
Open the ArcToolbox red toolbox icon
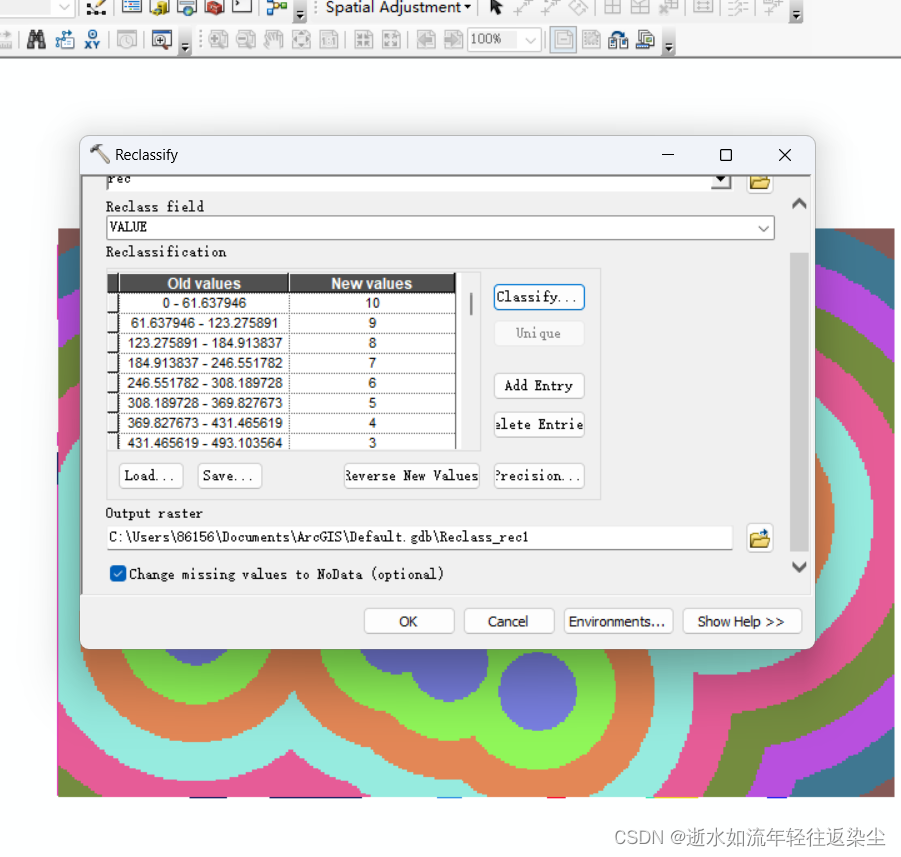point(214,7)
